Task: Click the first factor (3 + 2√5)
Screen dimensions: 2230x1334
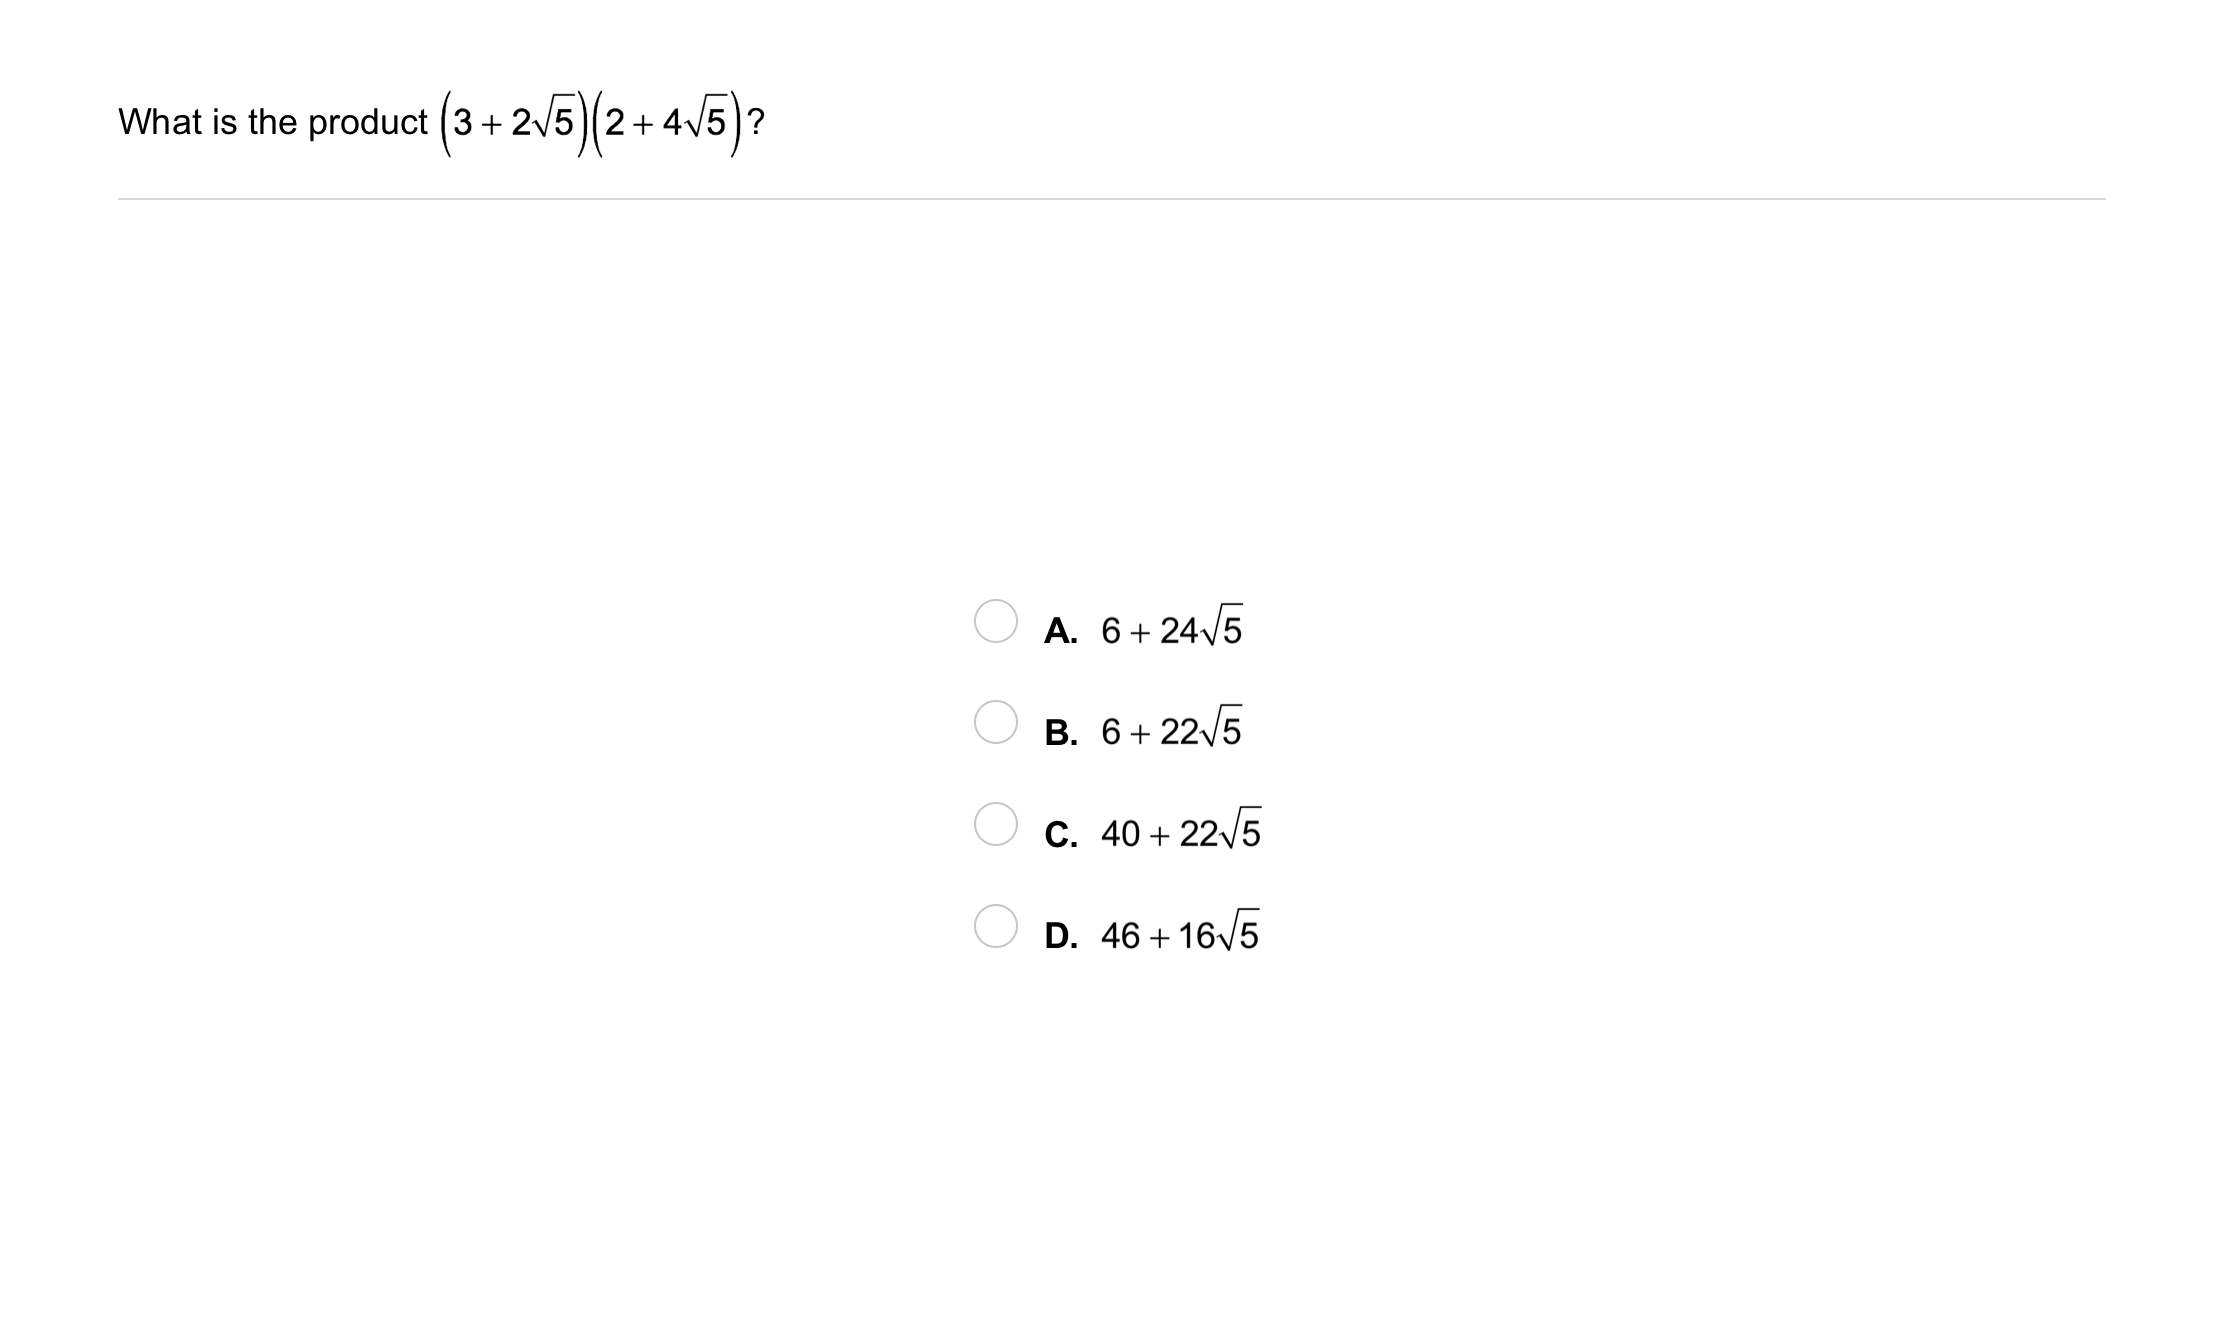Action: [512, 123]
